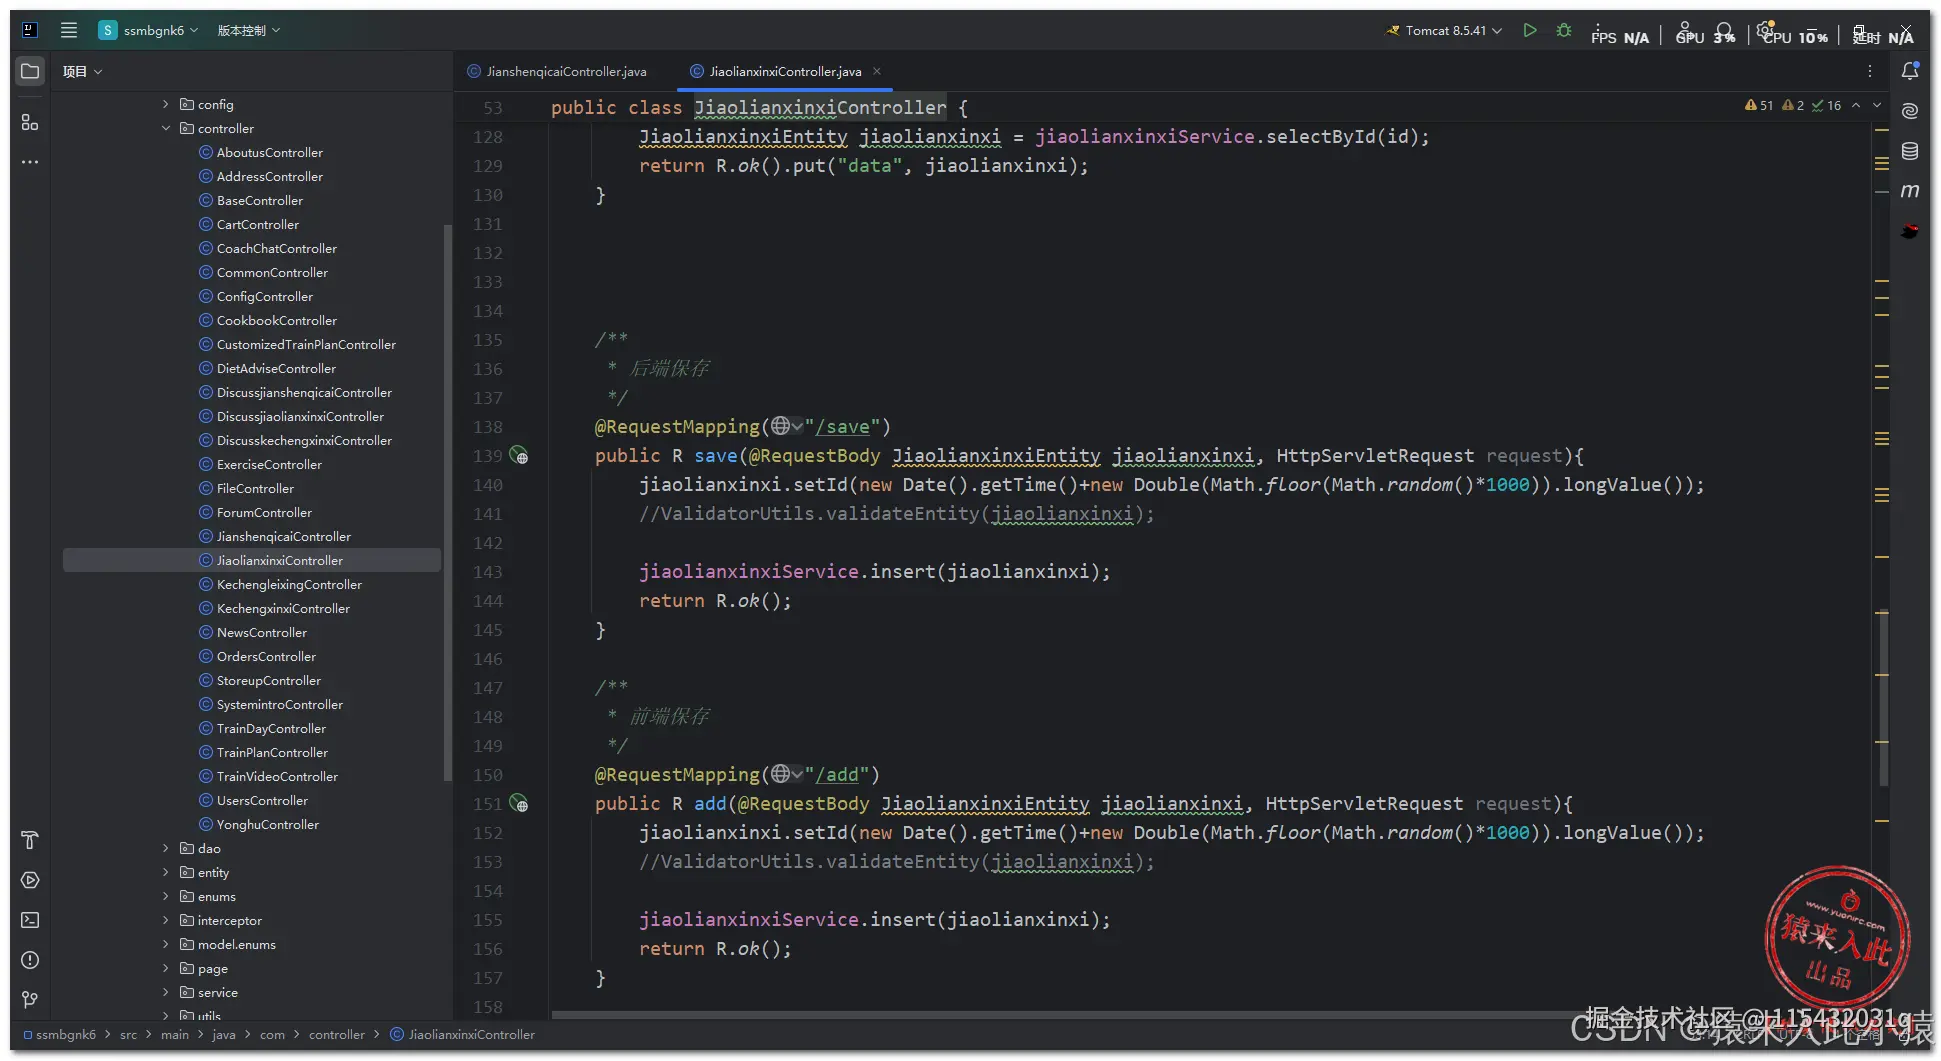Open the Terminal tool window
This screenshot has width=1941, height=1061.
pyautogui.click(x=30, y=920)
